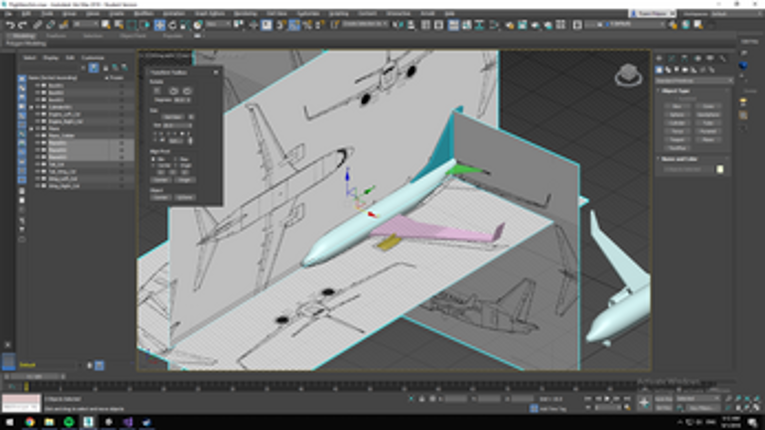Click the time slider bar
The width and height of the screenshot is (765, 430).
pos(34,377)
